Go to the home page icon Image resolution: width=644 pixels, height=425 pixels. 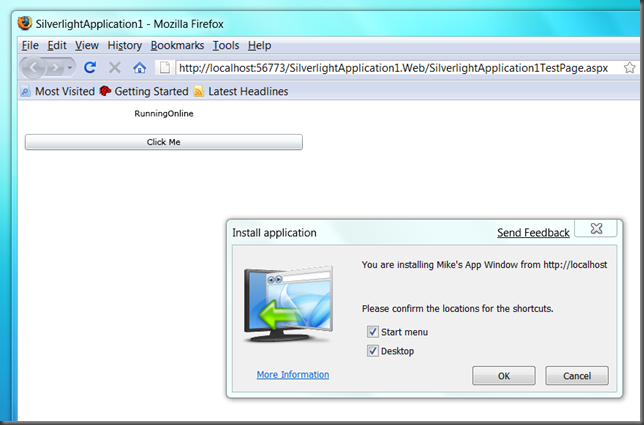(140, 67)
